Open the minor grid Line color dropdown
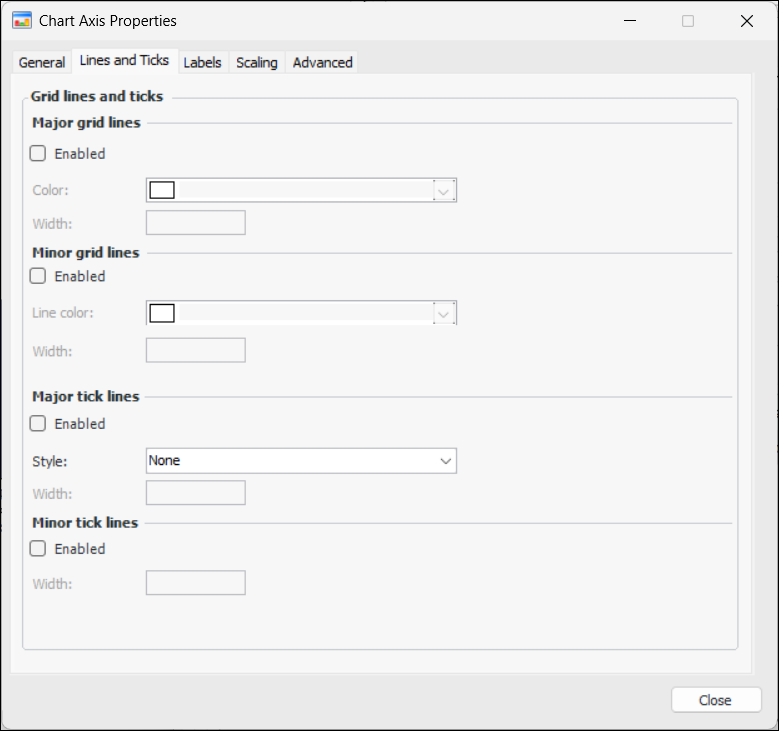Viewport: 779px width, 731px height. pyautogui.click(x=445, y=313)
